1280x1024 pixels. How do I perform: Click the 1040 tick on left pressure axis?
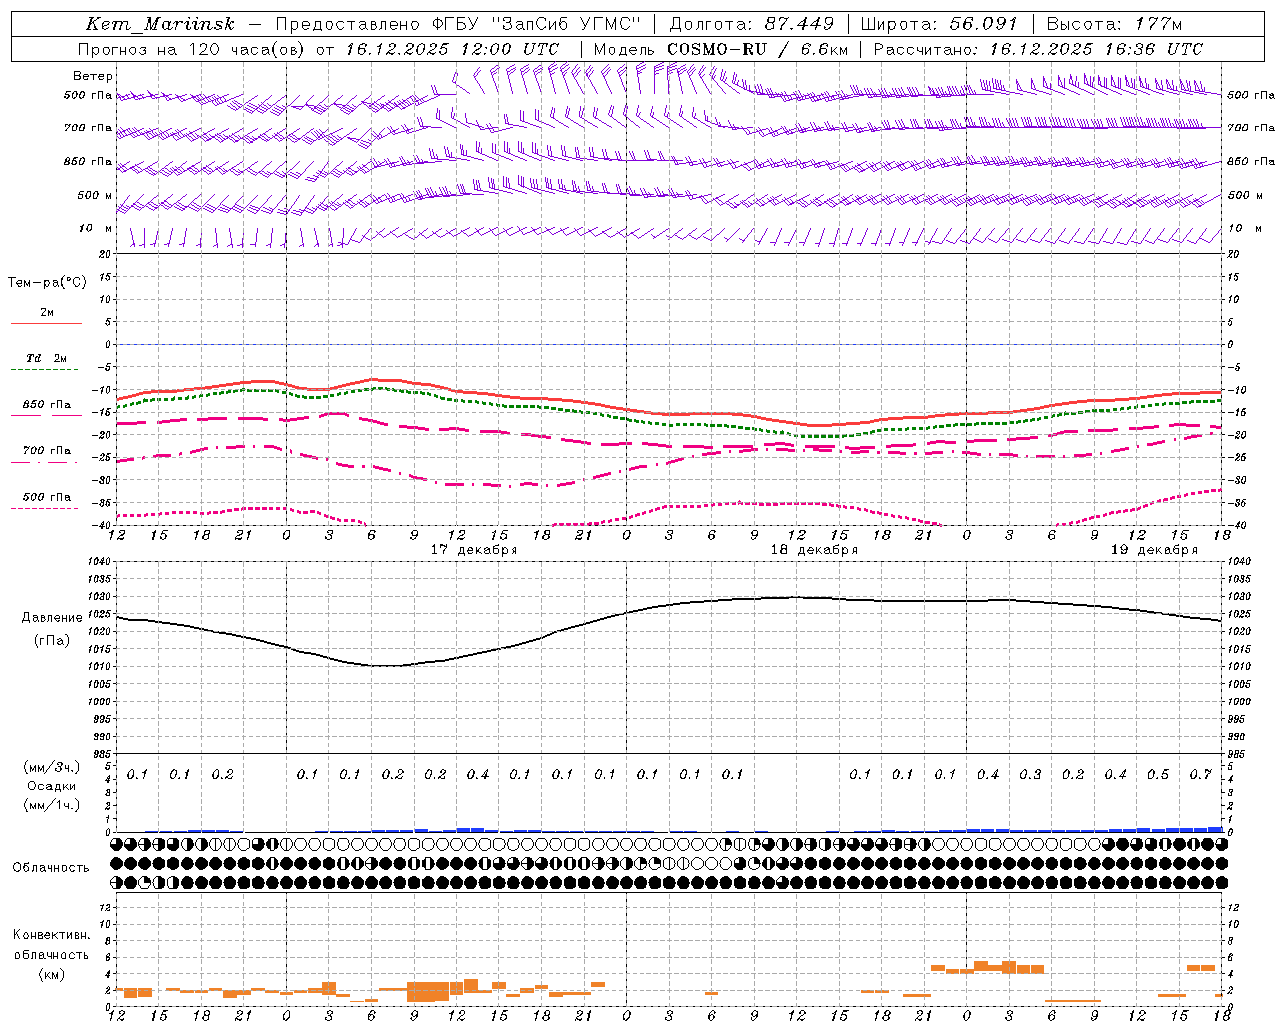point(99,562)
